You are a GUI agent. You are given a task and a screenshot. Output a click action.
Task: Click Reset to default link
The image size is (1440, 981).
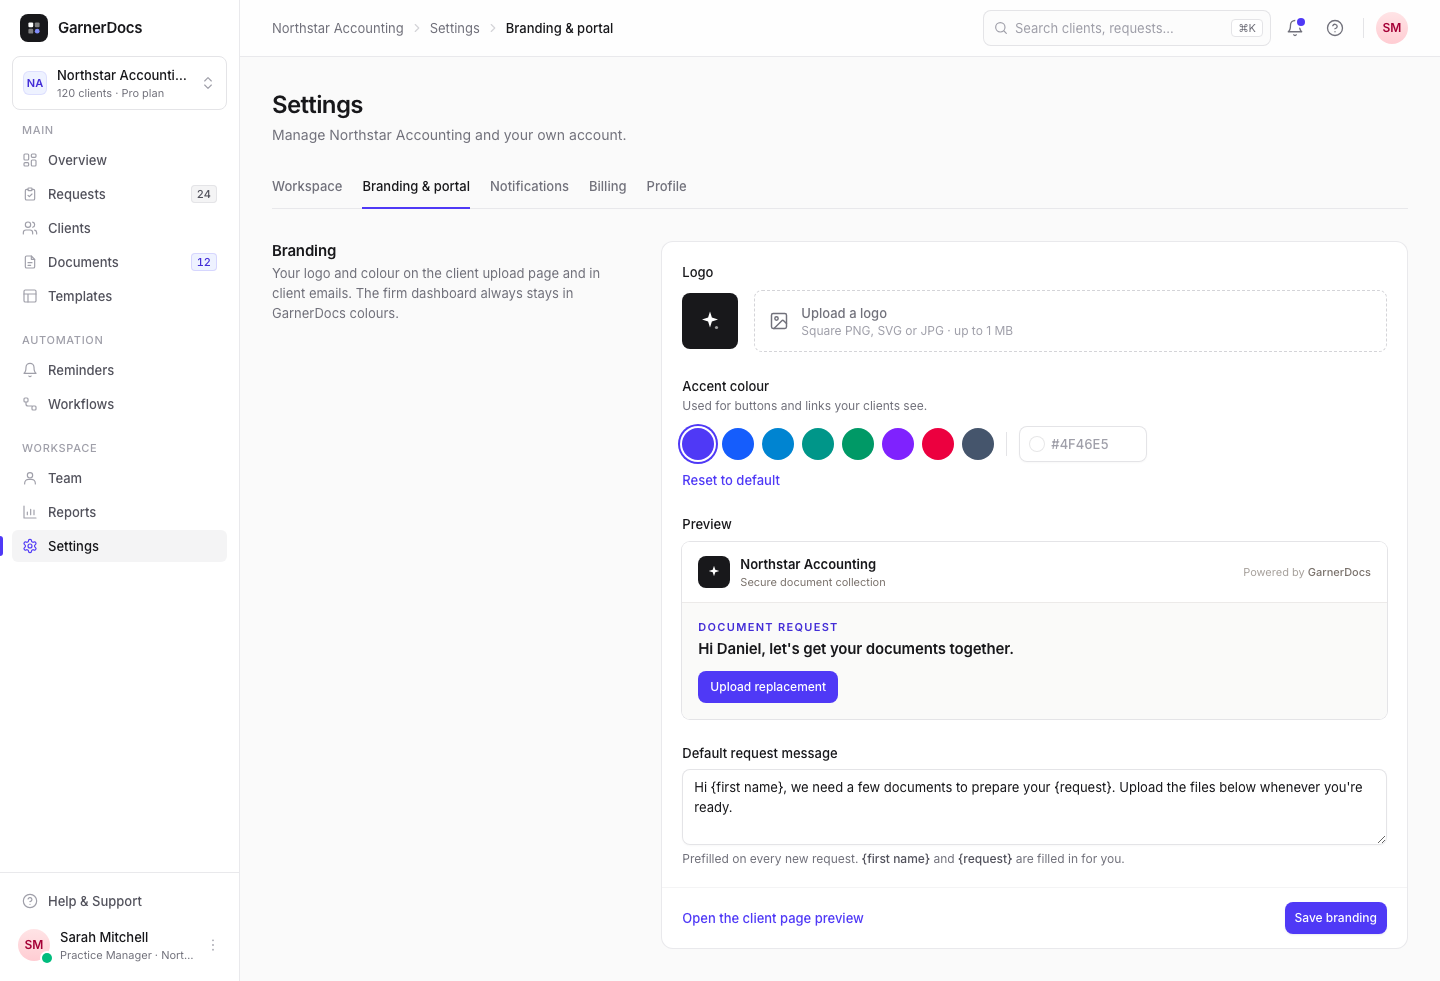(731, 480)
